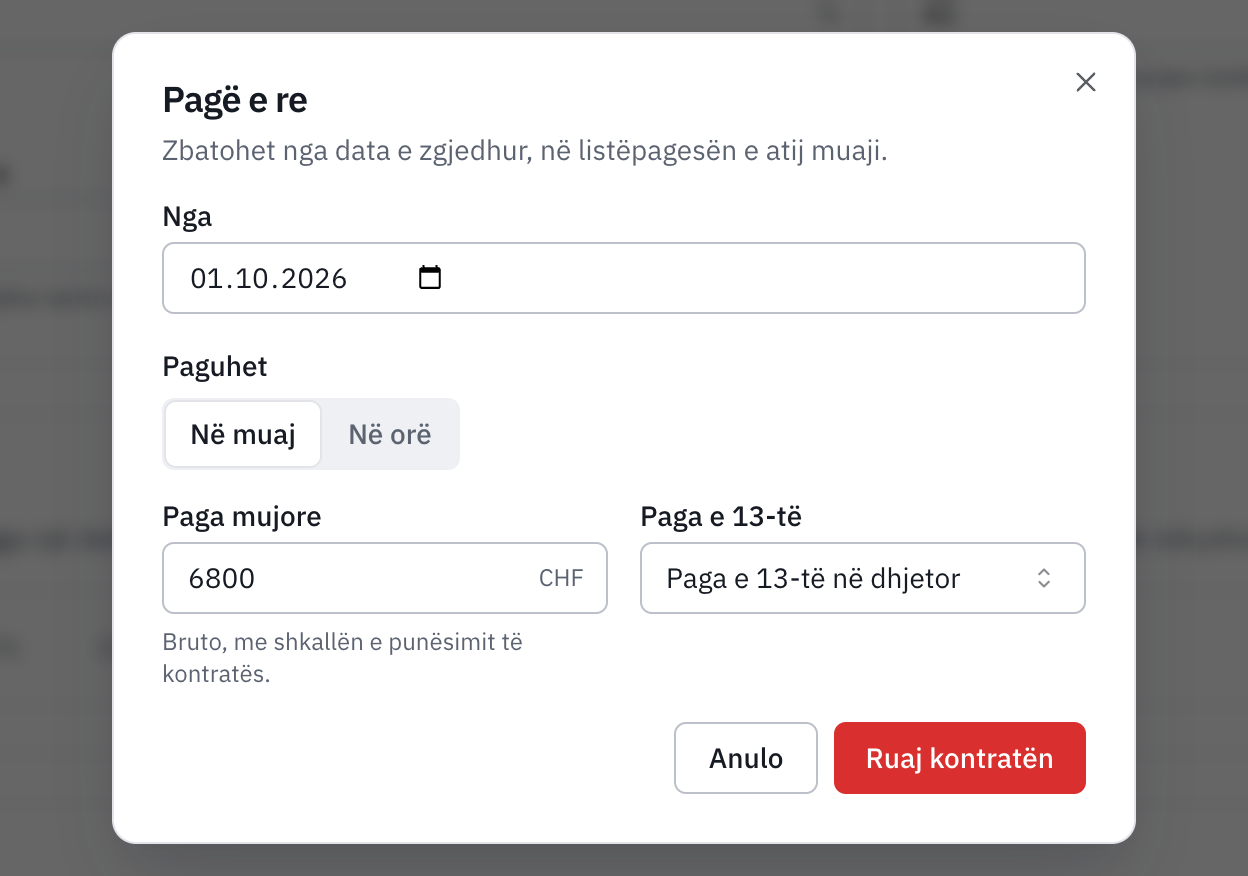Click the CHF currency suffix

pyautogui.click(x=561, y=578)
